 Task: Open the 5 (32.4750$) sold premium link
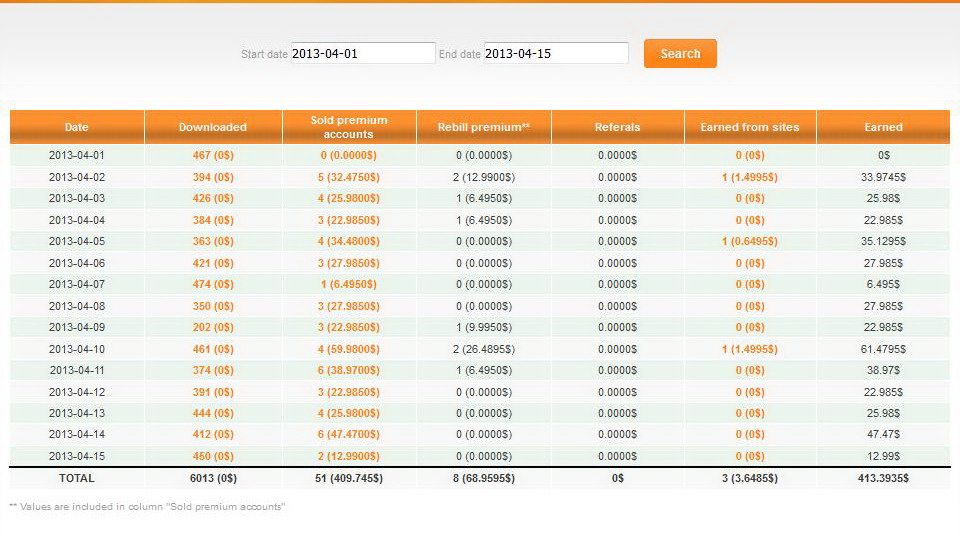[349, 178]
